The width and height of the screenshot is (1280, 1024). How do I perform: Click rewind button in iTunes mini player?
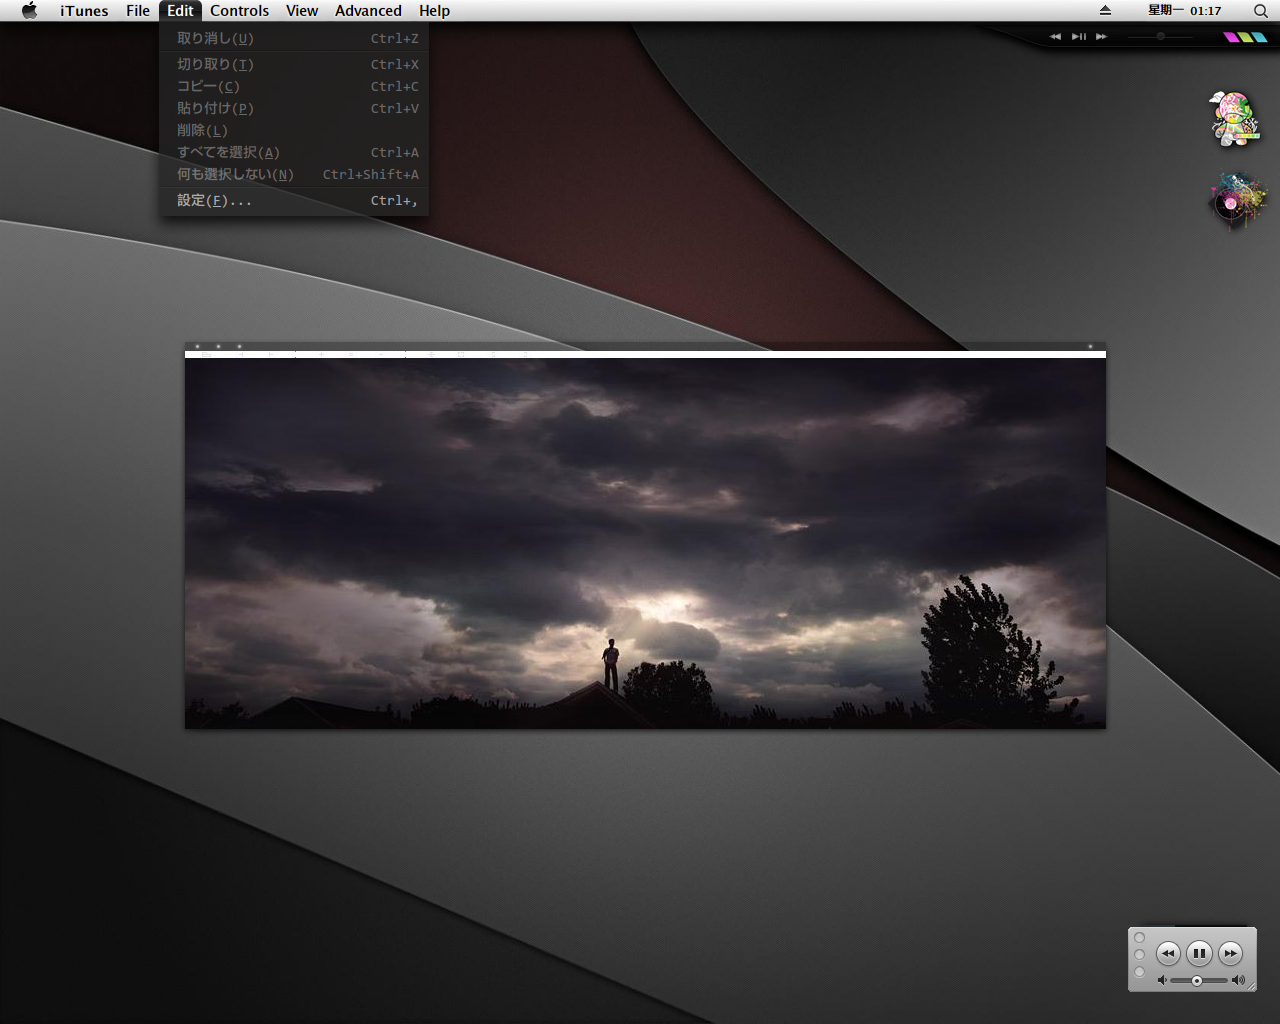1168,953
